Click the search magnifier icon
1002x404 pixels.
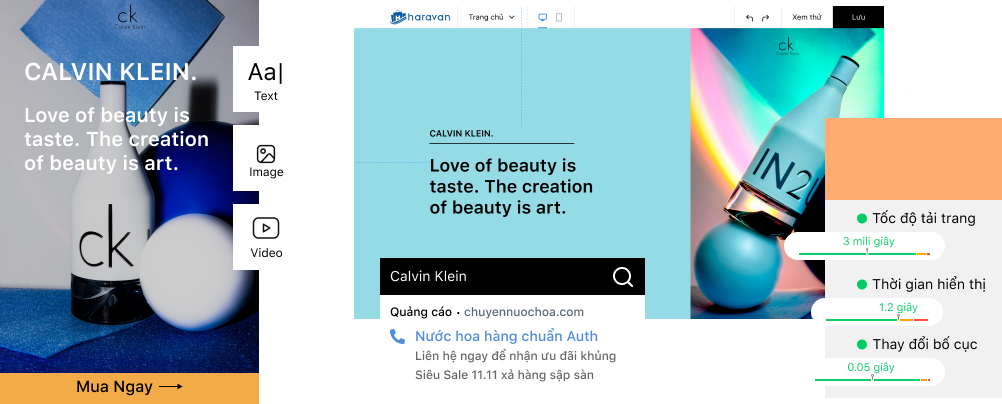(x=622, y=276)
